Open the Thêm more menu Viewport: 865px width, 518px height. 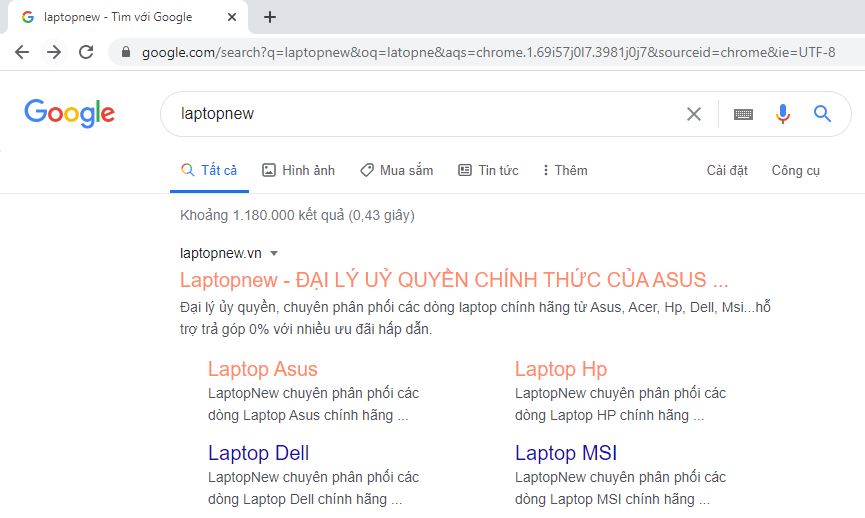coord(565,170)
